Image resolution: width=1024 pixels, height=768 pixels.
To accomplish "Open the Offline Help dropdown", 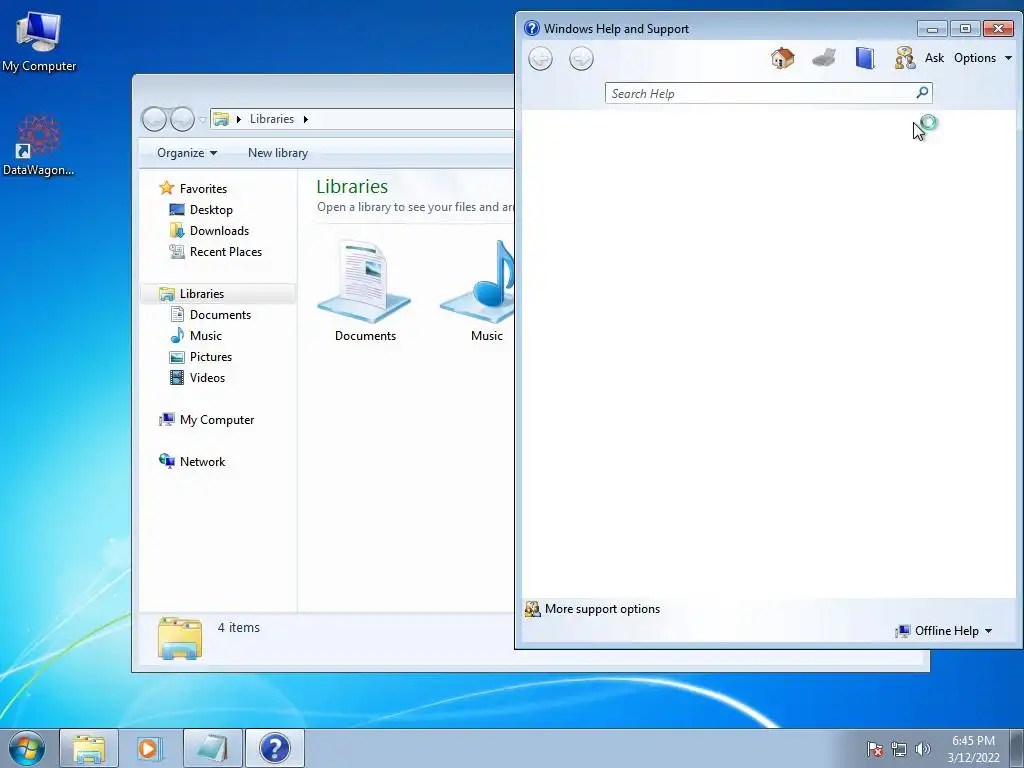I will click(944, 631).
